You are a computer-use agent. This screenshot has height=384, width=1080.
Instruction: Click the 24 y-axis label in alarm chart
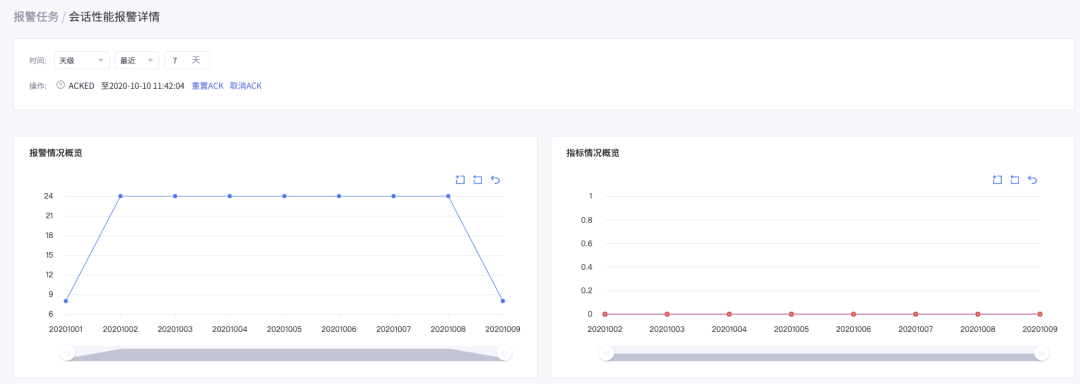click(49, 196)
